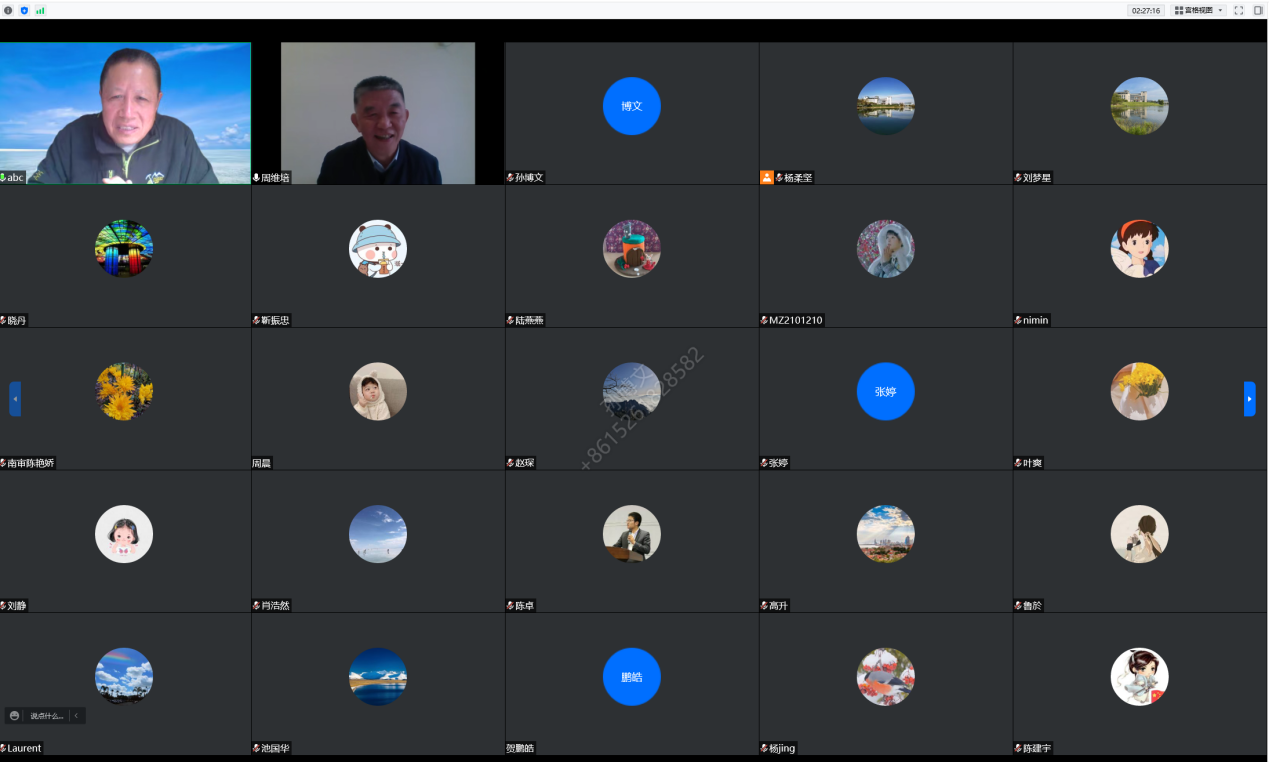The image size is (1269, 762).
Task: Select 周维培's video tile
Action: coord(378,113)
